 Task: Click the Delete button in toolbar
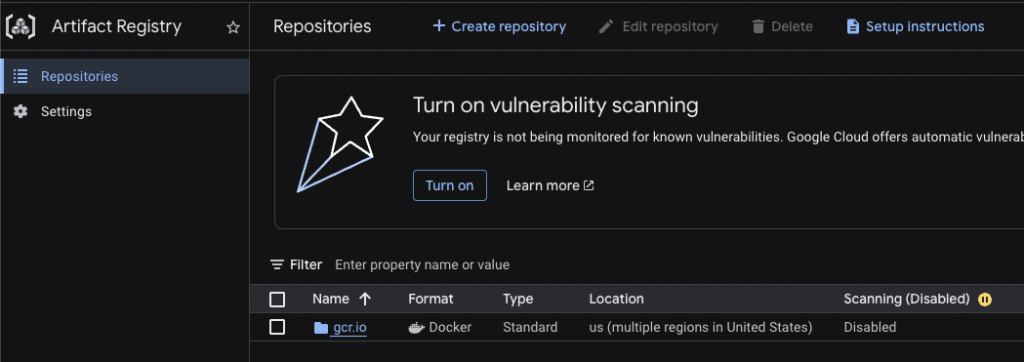(x=782, y=27)
